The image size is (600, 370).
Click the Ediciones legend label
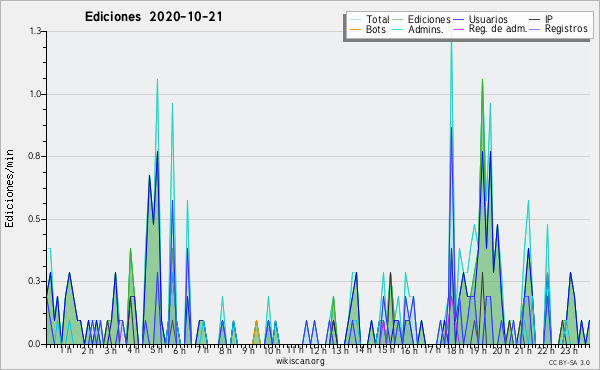coord(429,19)
